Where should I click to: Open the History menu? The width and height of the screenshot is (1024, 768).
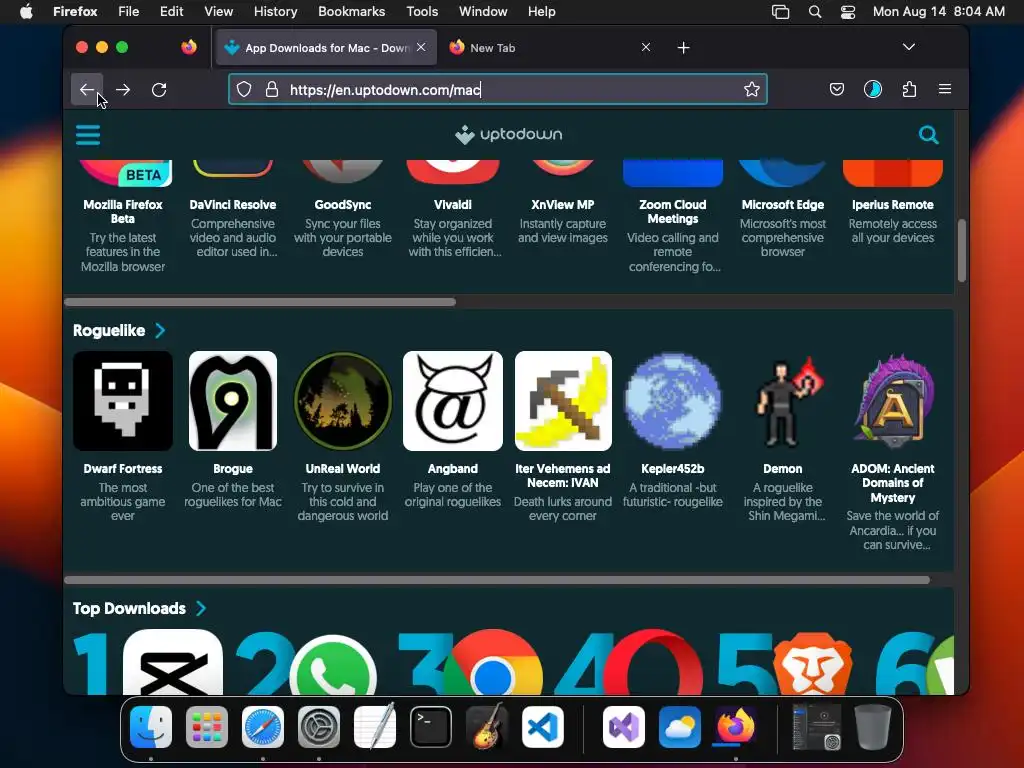click(275, 12)
